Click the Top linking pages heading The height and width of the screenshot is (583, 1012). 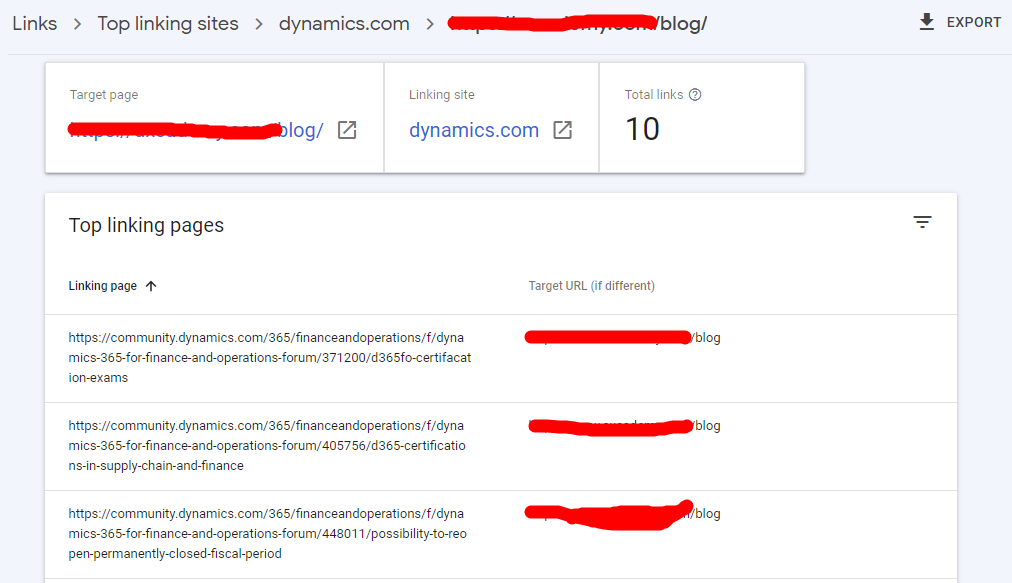tap(147, 225)
